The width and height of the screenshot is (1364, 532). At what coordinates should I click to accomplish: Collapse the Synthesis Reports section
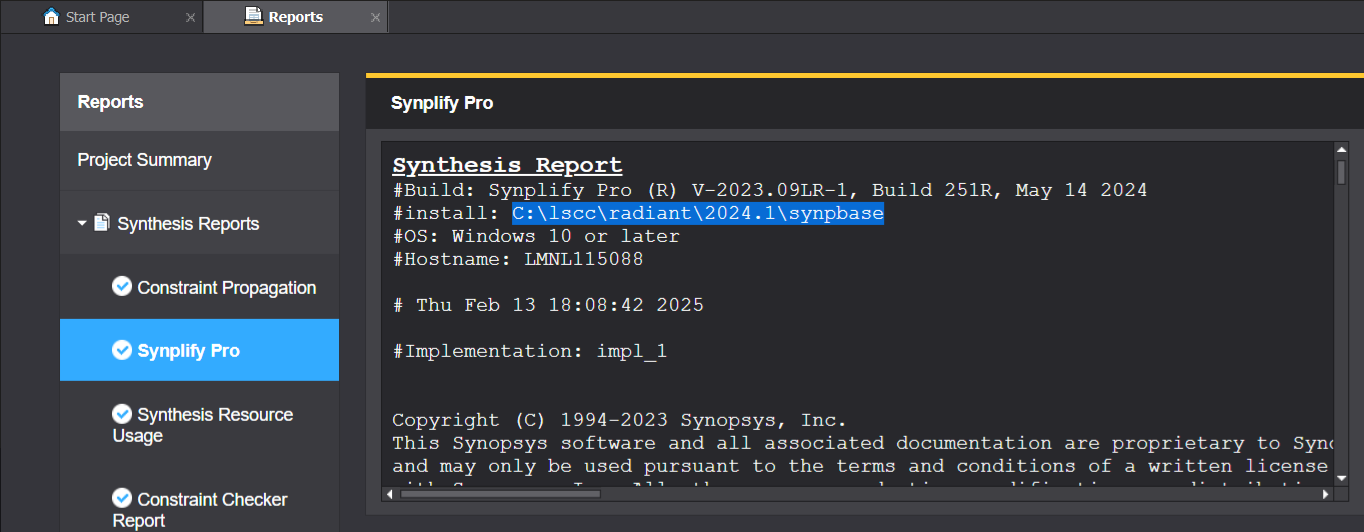click(x=82, y=224)
